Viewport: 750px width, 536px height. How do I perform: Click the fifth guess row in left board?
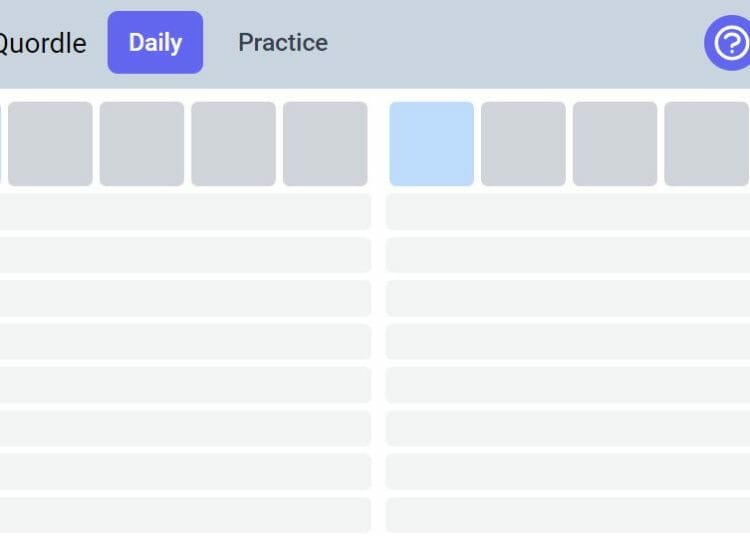click(186, 341)
